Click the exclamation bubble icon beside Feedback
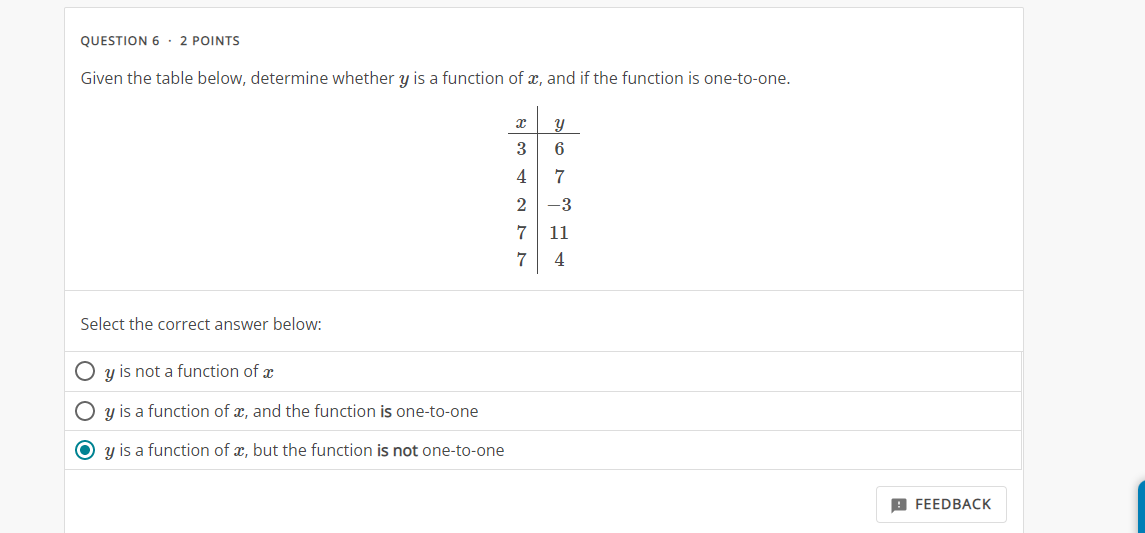Screen dimensions: 1145x533 (x=898, y=505)
